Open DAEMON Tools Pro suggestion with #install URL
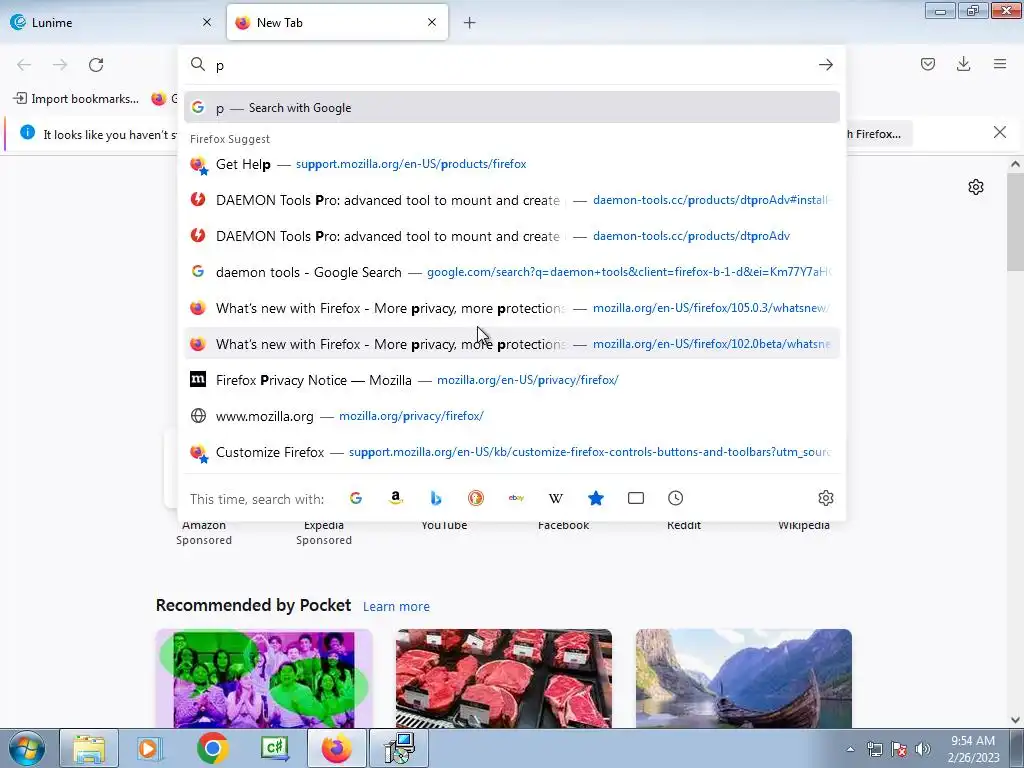1024x768 pixels. 511,200
